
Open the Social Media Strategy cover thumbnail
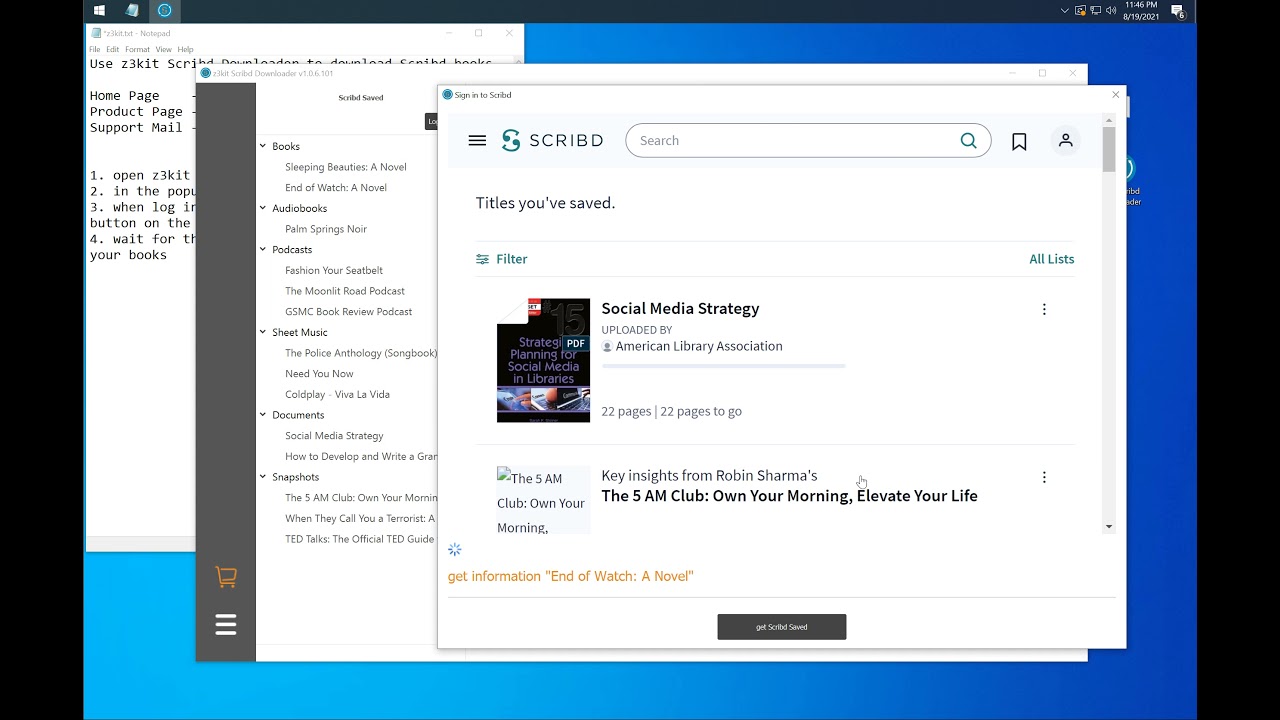[543, 360]
